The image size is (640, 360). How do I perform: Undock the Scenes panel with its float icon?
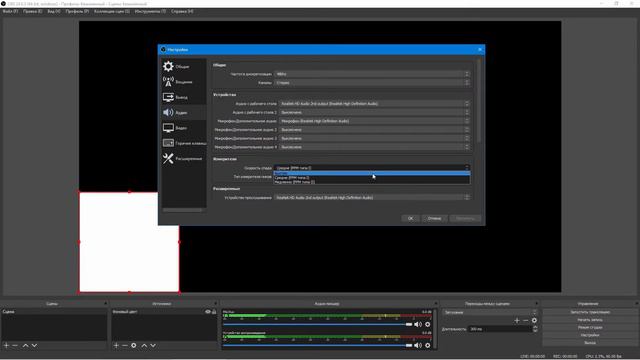click(x=105, y=304)
